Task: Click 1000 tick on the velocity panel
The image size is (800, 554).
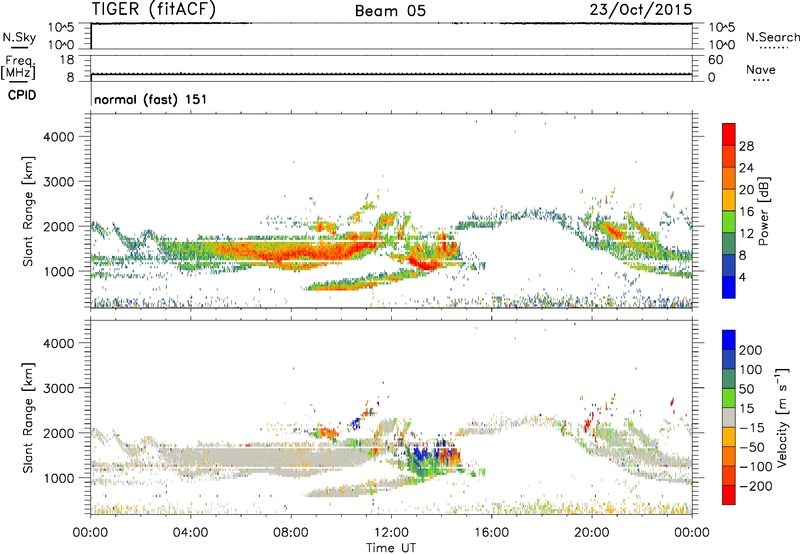Action: (x=59, y=478)
